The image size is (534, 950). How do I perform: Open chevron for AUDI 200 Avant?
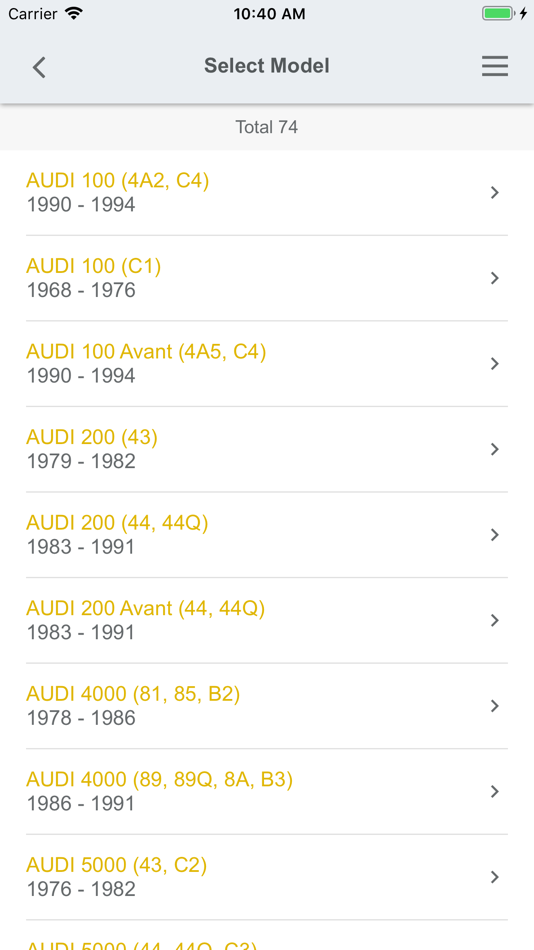click(x=495, y=620)
